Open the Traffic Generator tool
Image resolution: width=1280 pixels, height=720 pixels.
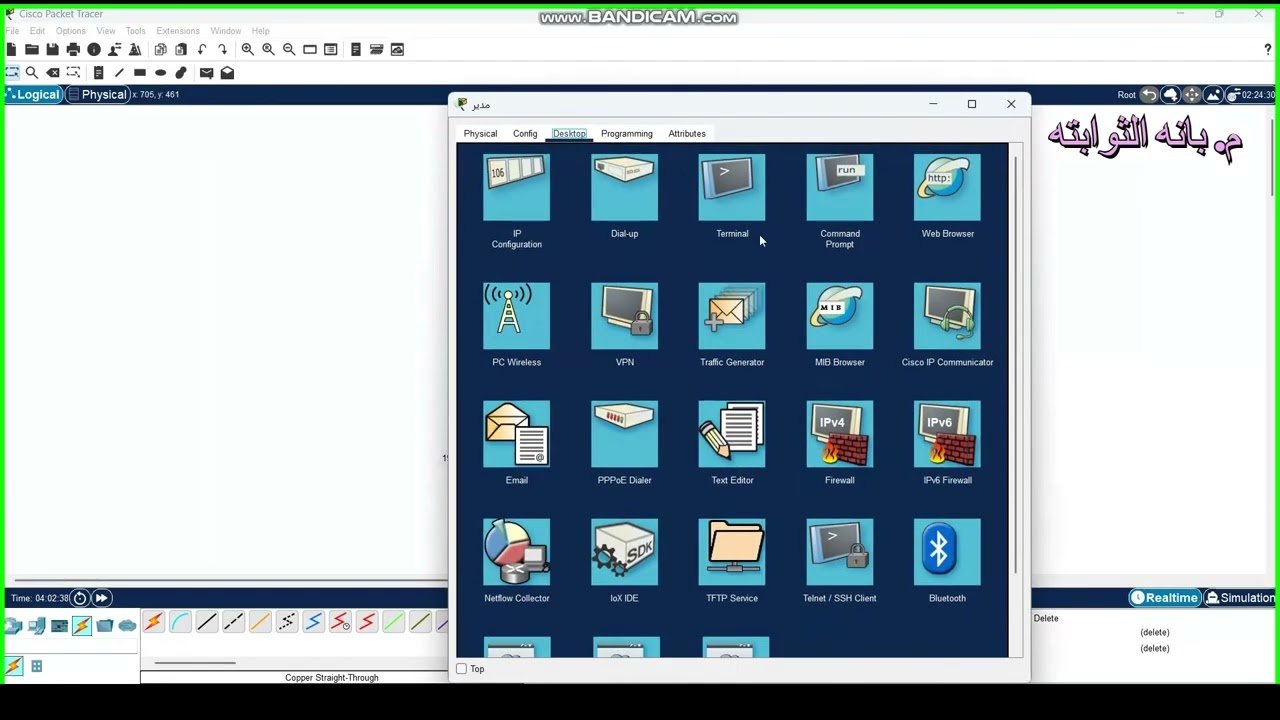[x=732, y=316]
